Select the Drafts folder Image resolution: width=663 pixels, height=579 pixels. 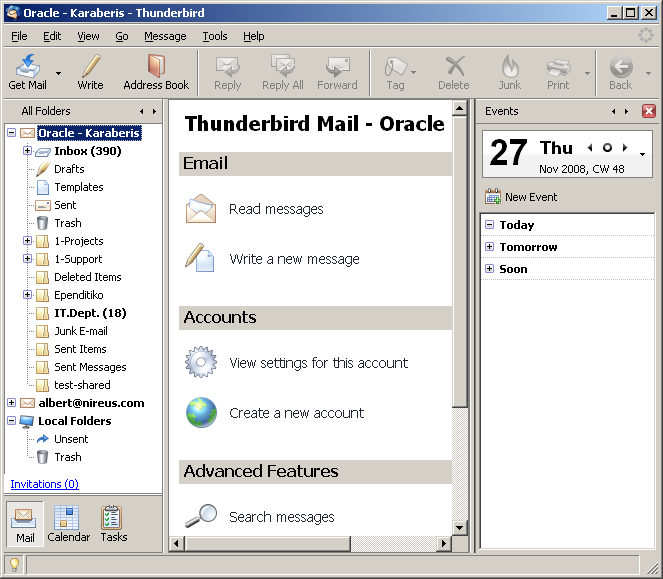pos(69,169)
